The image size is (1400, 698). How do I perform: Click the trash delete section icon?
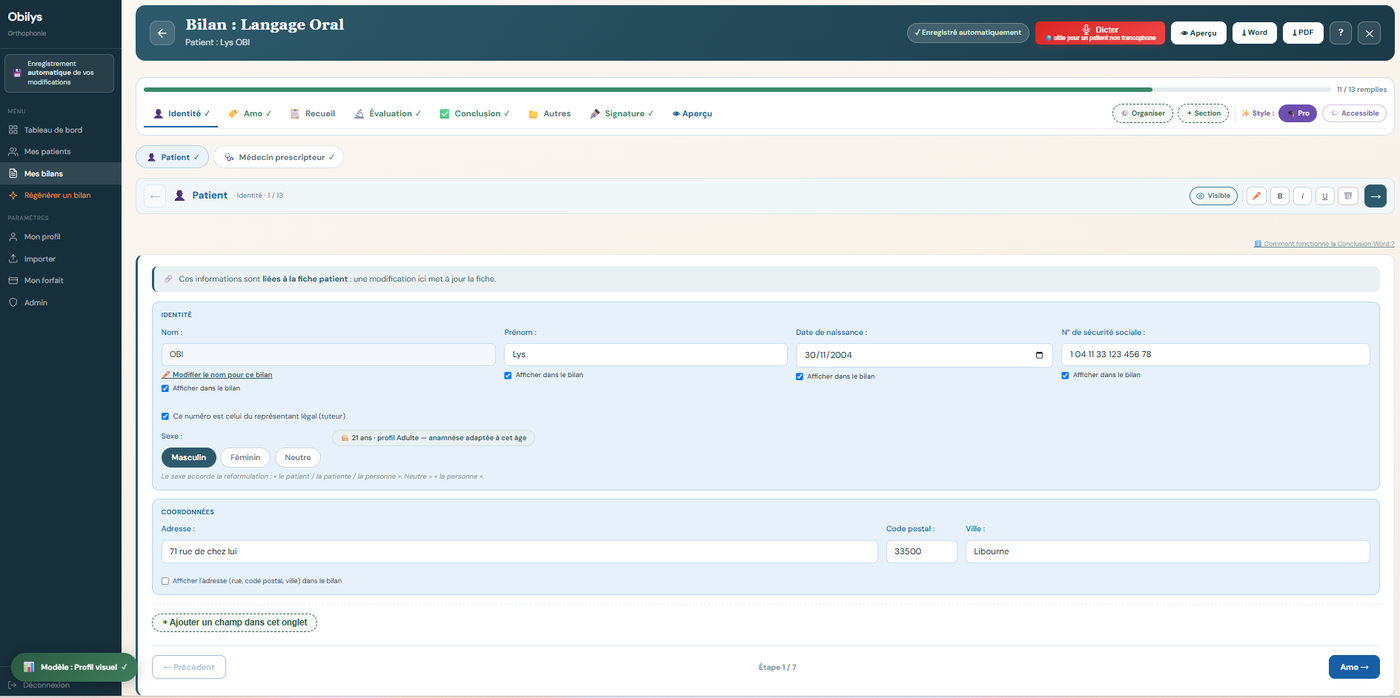coord(1348,196)
